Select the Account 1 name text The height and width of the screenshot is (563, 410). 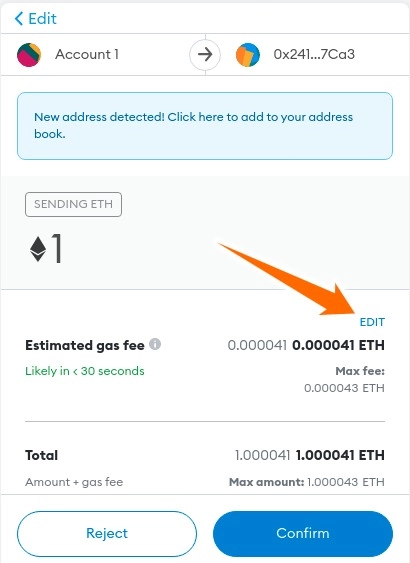click(87, 55)
